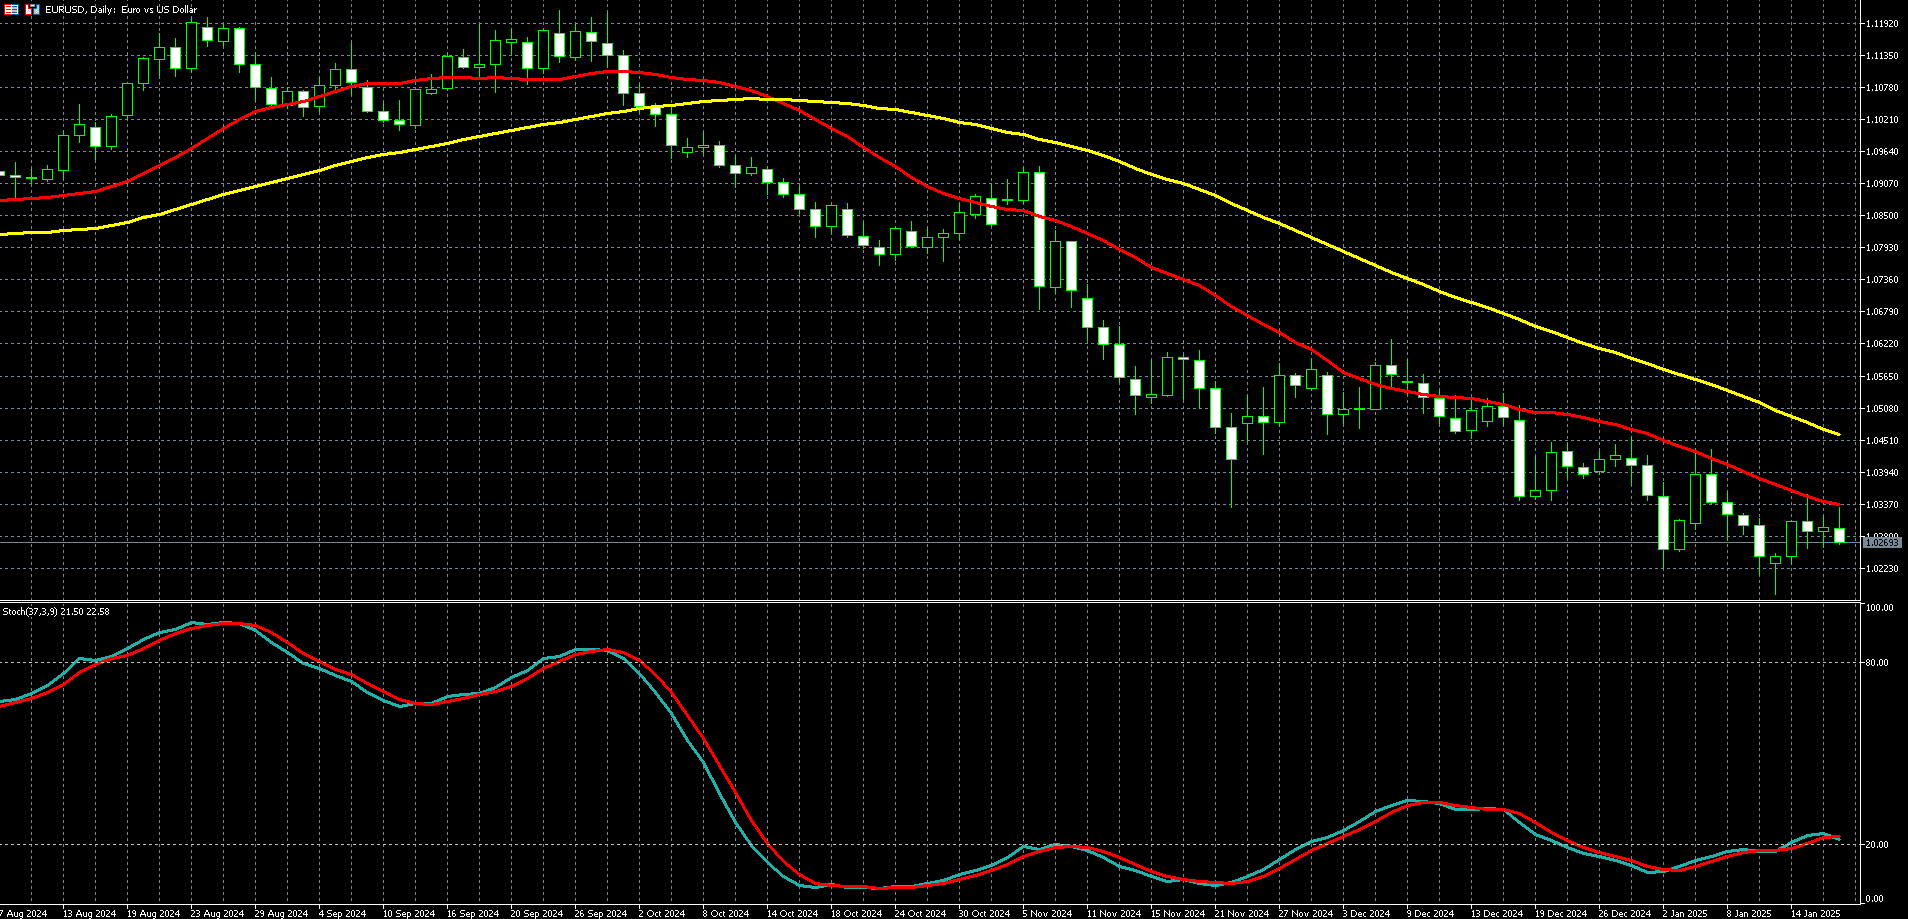Click the 1.03940 price scale label
This screenshot has height=919, width=1908.
coord(1882,472)
